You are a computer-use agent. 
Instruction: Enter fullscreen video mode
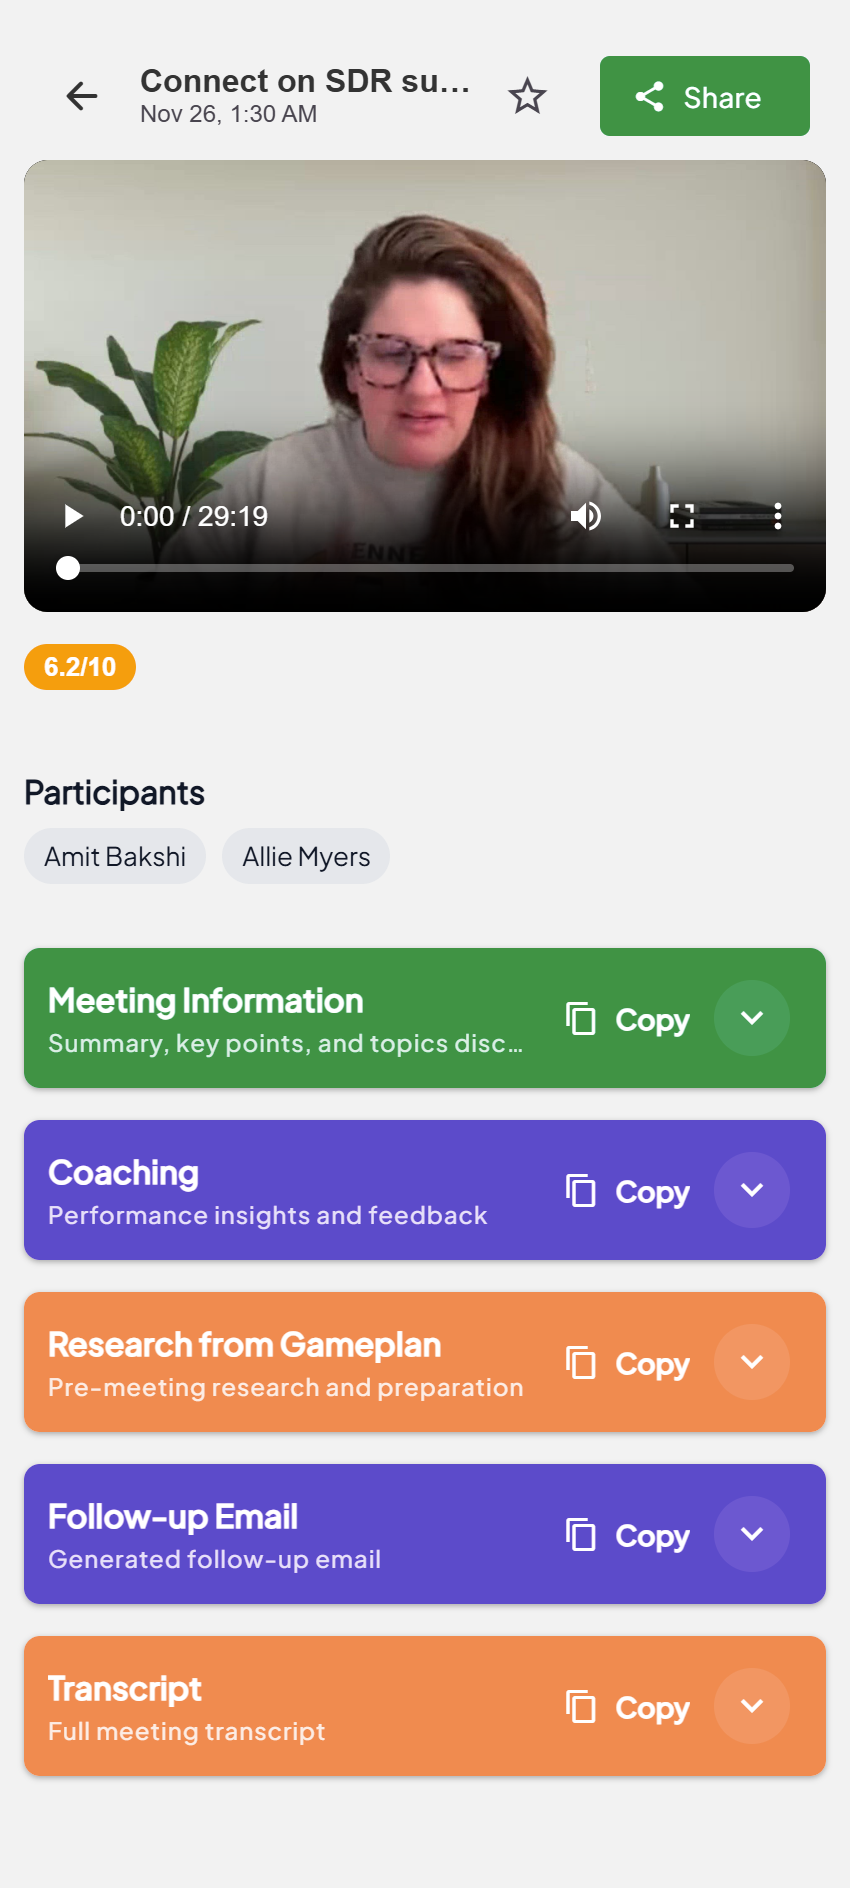pos(682,516)
